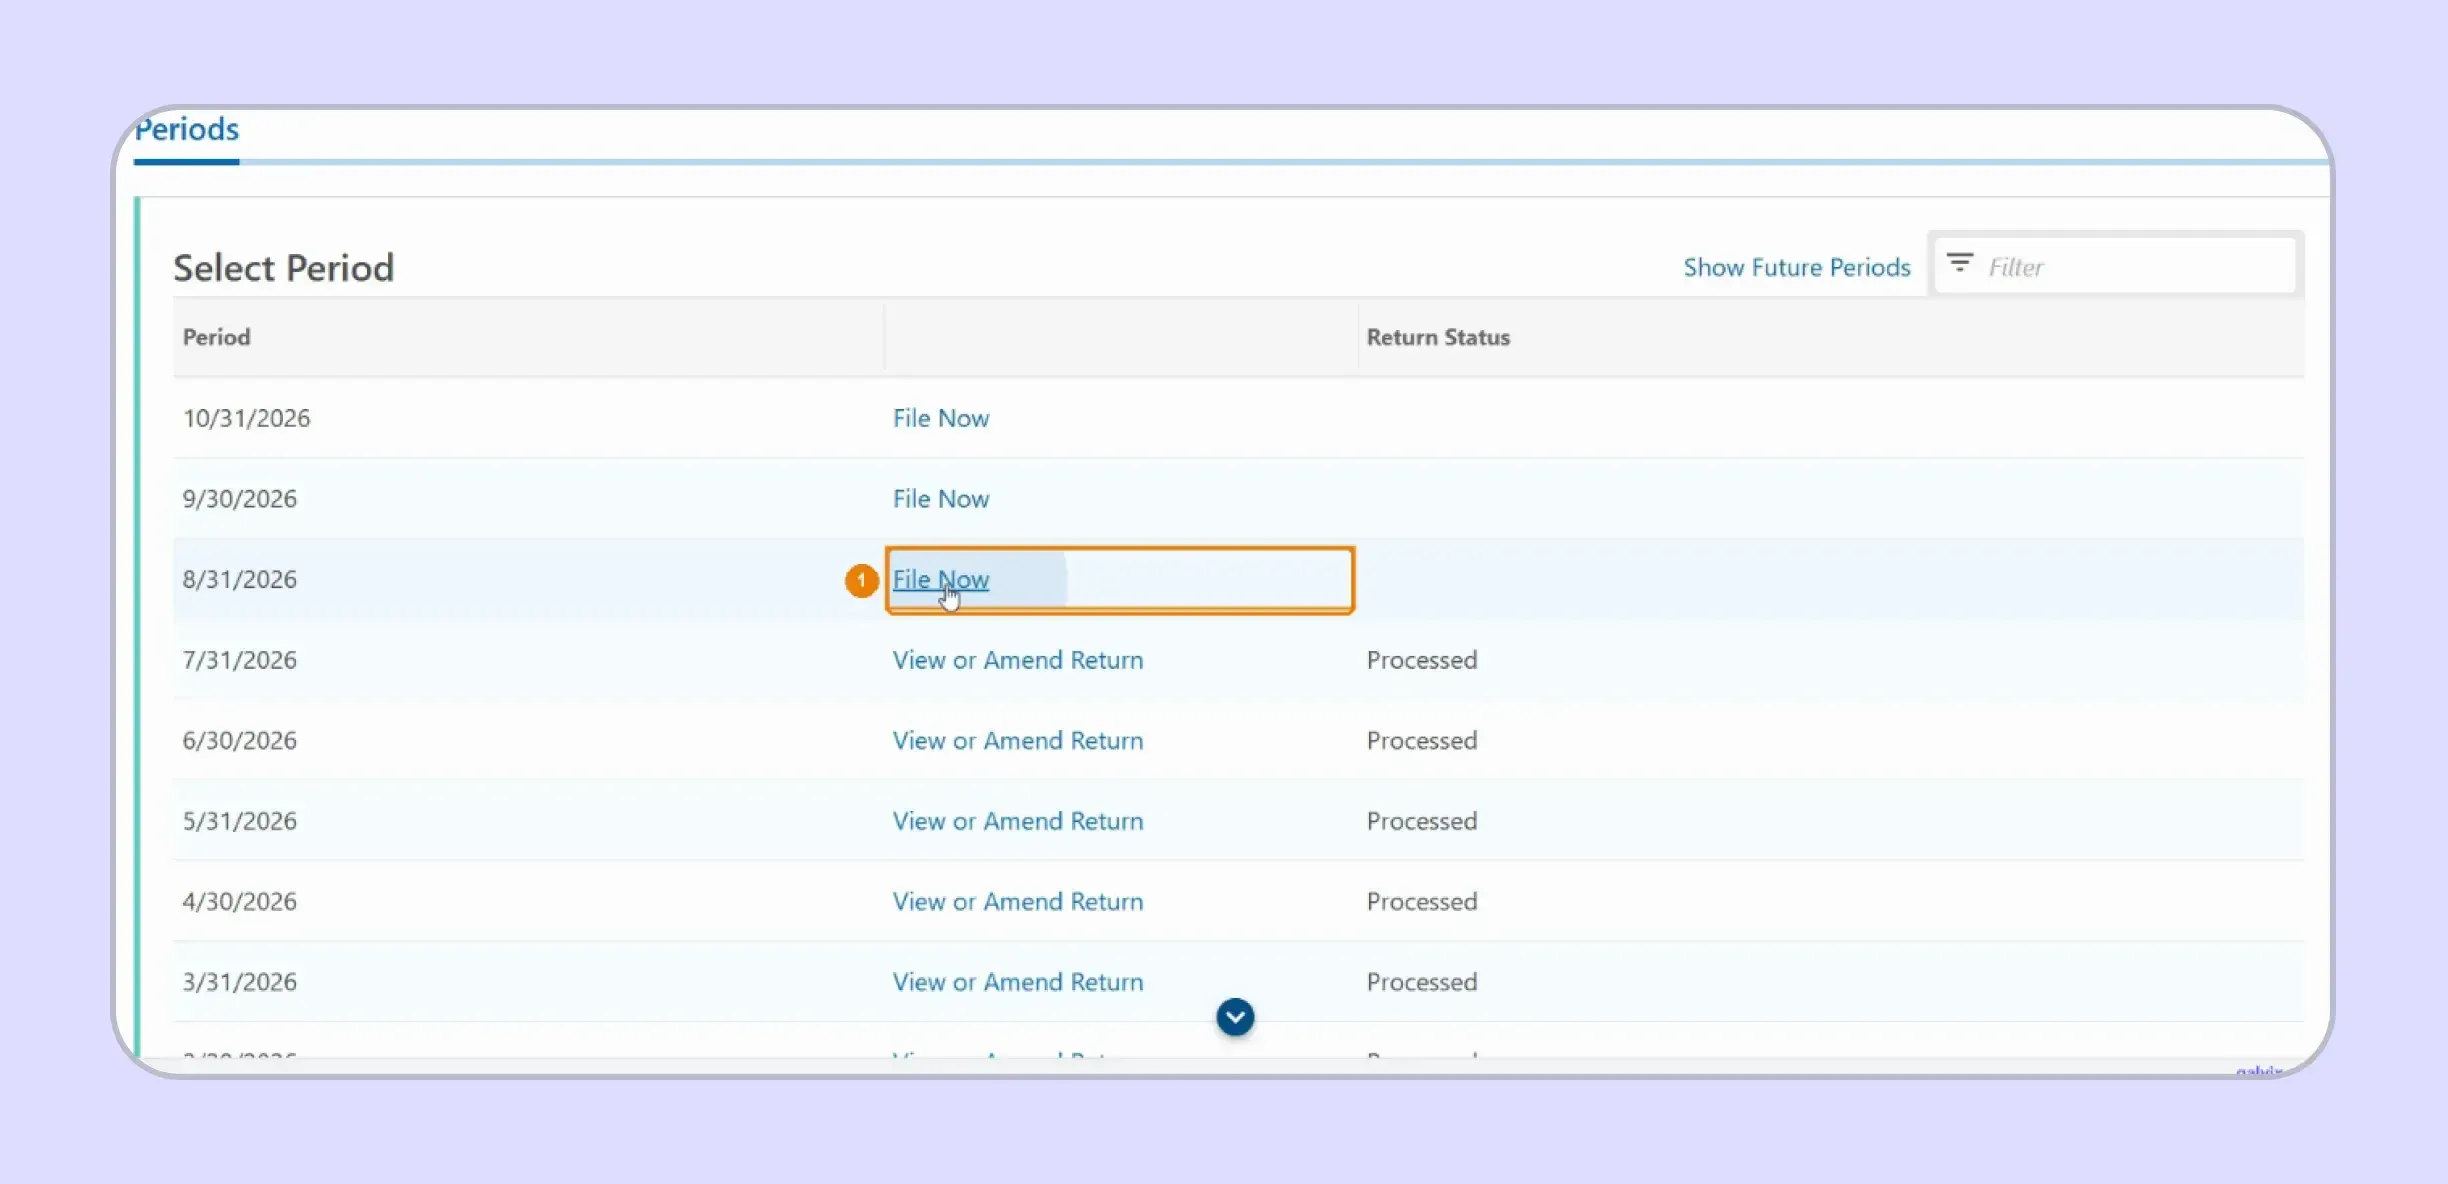Click Show Future Periods link

1796,267
